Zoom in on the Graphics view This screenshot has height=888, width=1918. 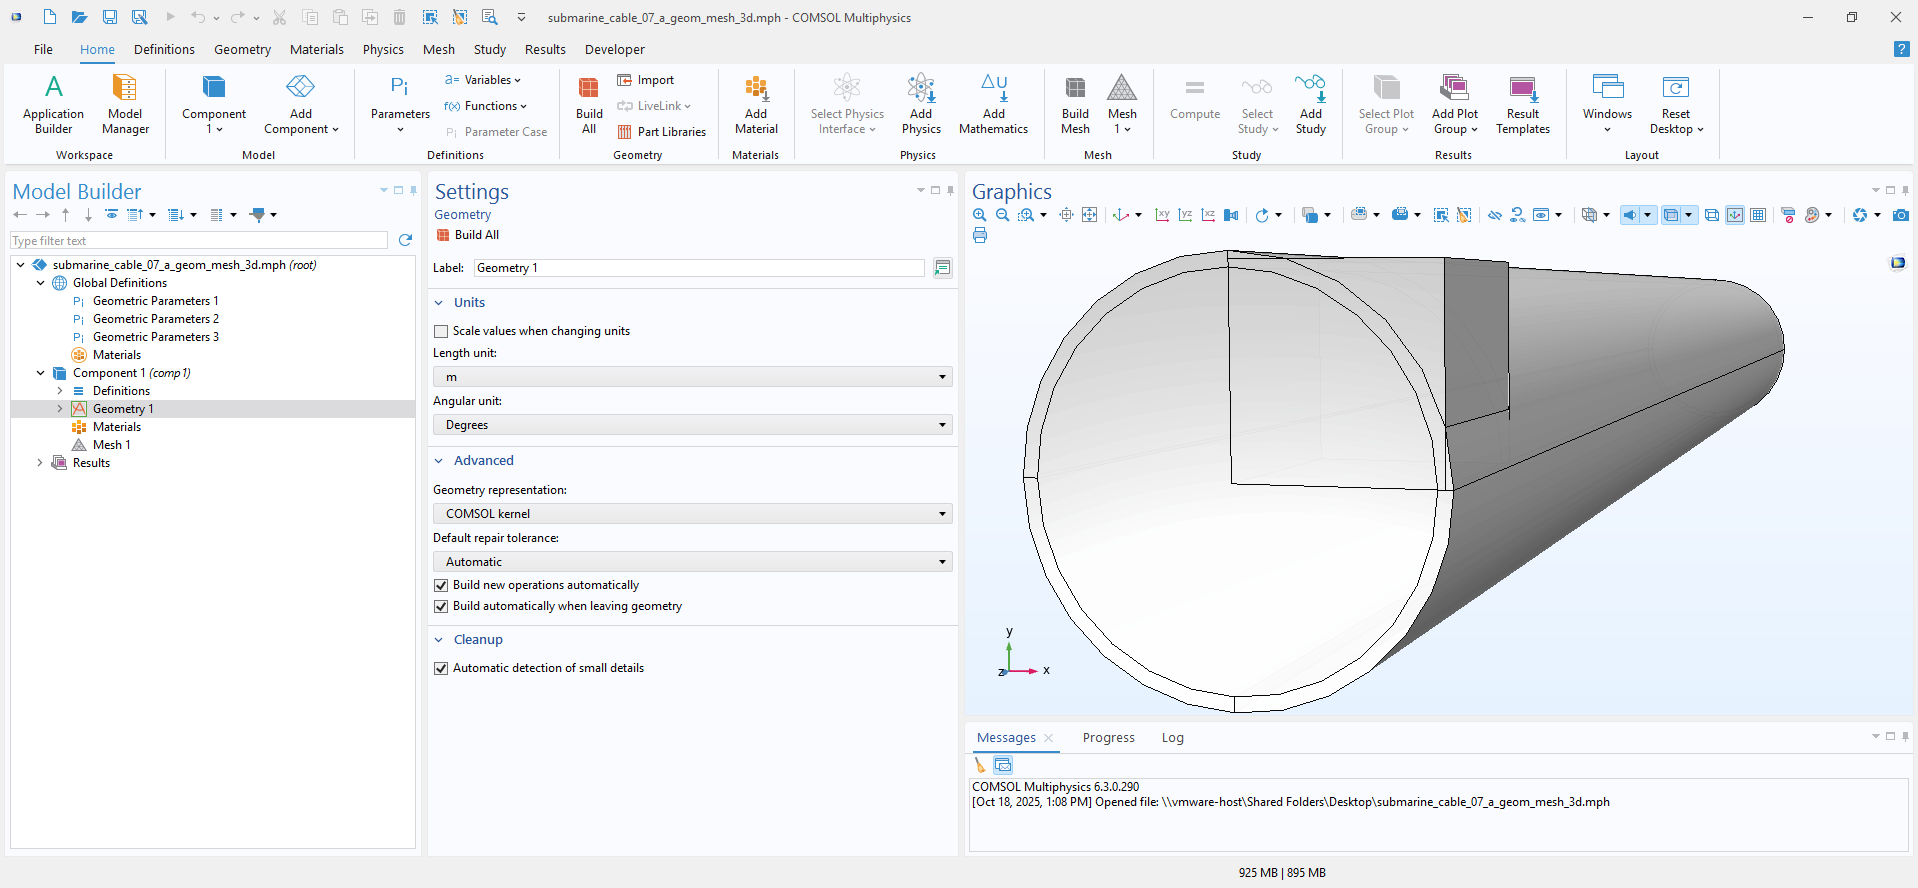980,215
